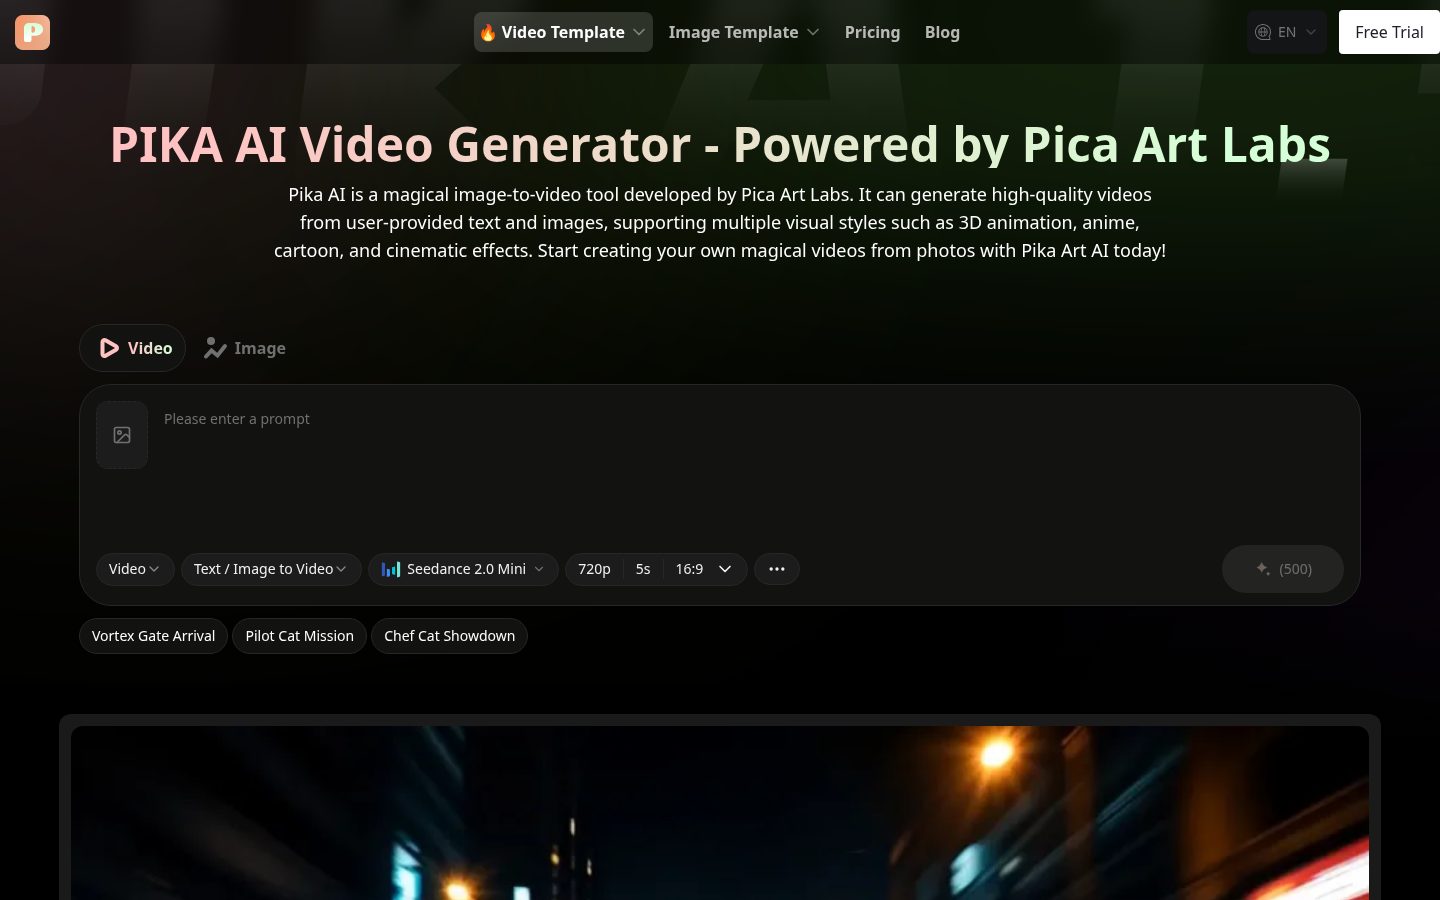Select the 16:9 aspect ratio setting
The image size is (1440, 900).
tap(689, 569)
